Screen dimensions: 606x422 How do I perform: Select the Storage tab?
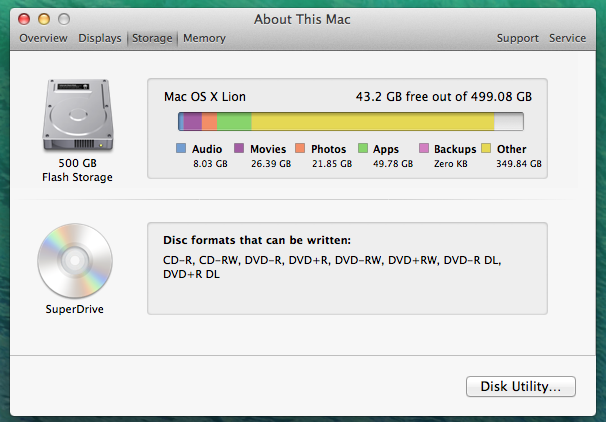(x=152, y=38)
